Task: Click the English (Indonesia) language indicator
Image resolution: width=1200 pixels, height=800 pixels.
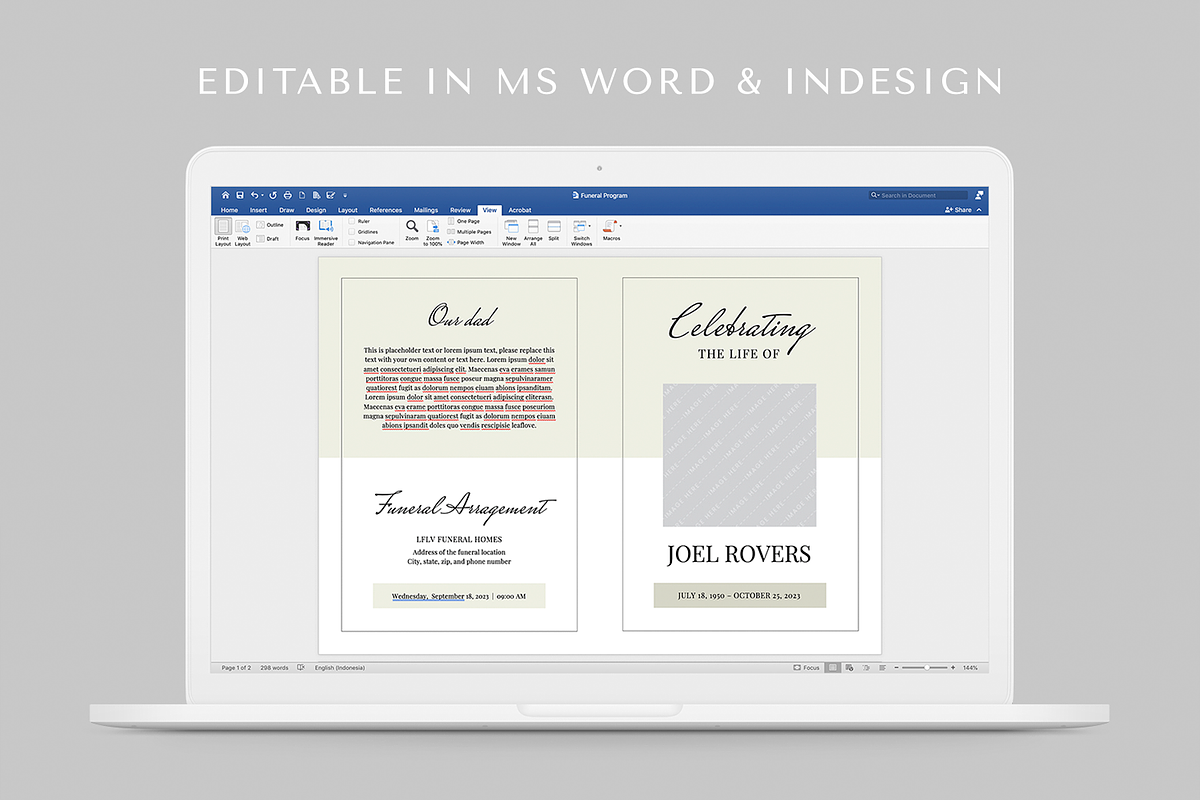Action: point(340,667)
